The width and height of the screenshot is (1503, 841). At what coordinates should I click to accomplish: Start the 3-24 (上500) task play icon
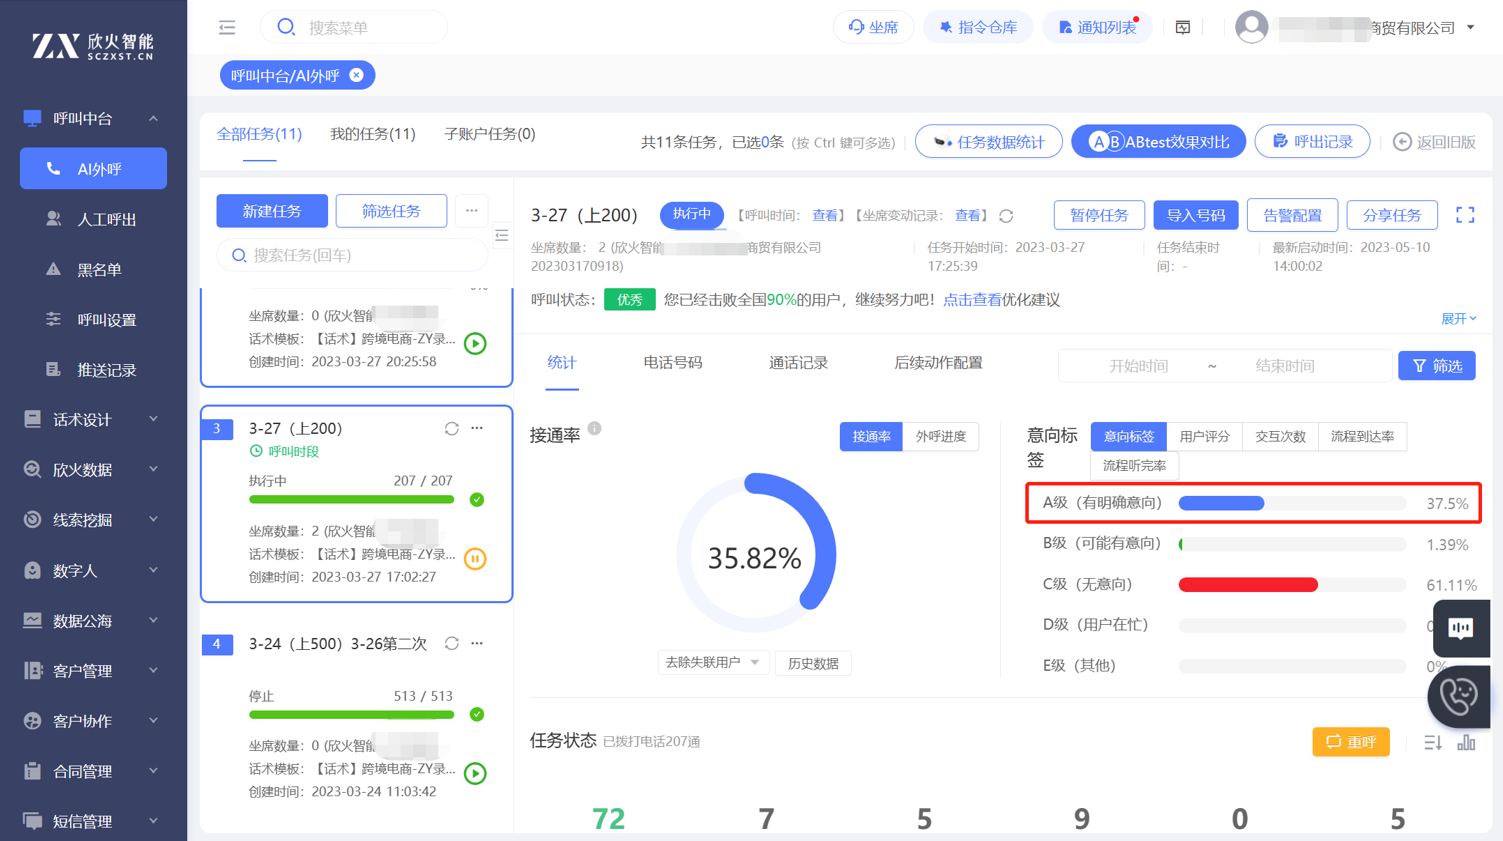pos(475,773)
